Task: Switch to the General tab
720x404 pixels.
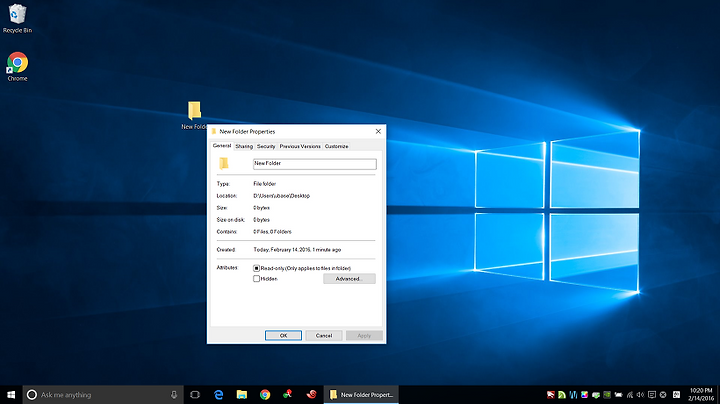Action: tap(222, 146)
